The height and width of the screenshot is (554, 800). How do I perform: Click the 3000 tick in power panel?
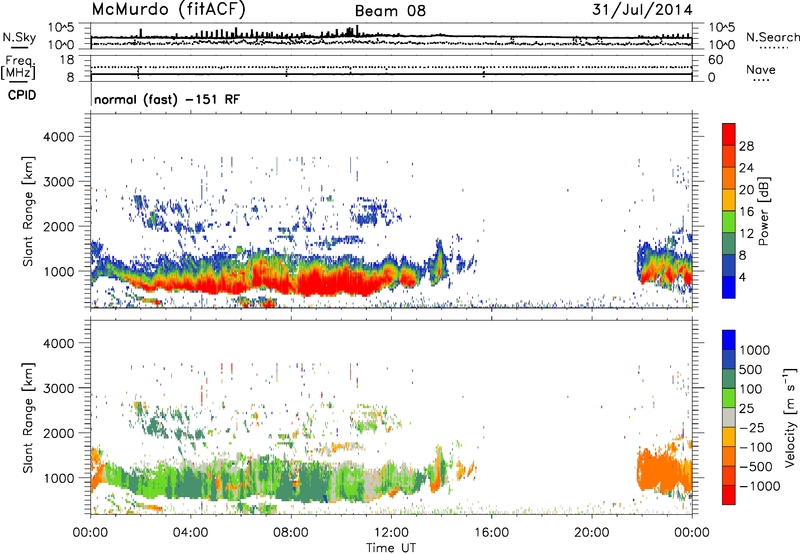59,182
